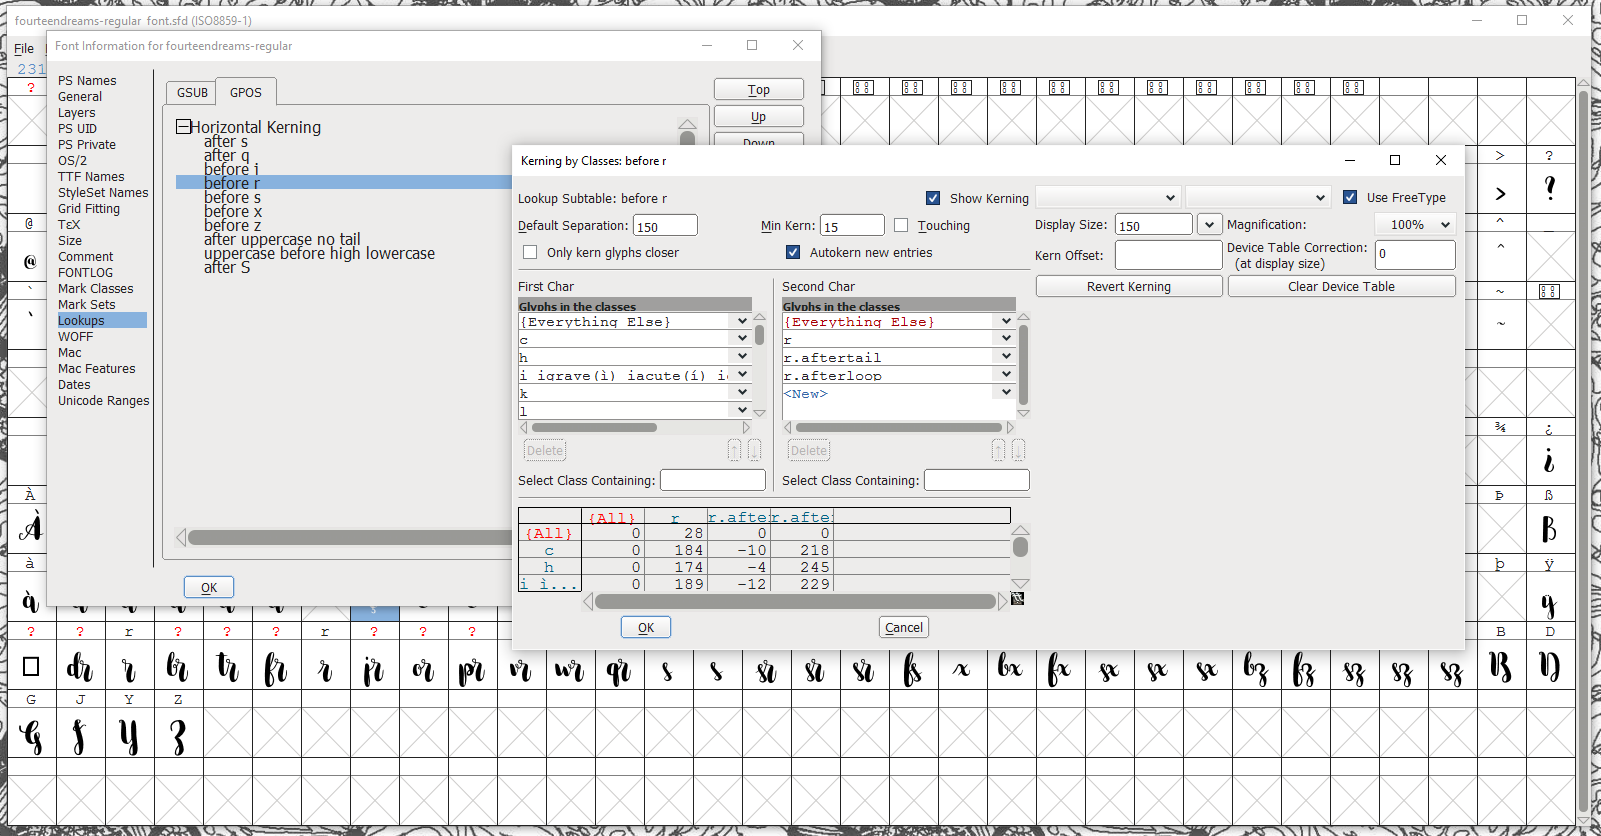This screenshot has height=836, width=1601.
Task: Open the File menu
Action: 24,48
